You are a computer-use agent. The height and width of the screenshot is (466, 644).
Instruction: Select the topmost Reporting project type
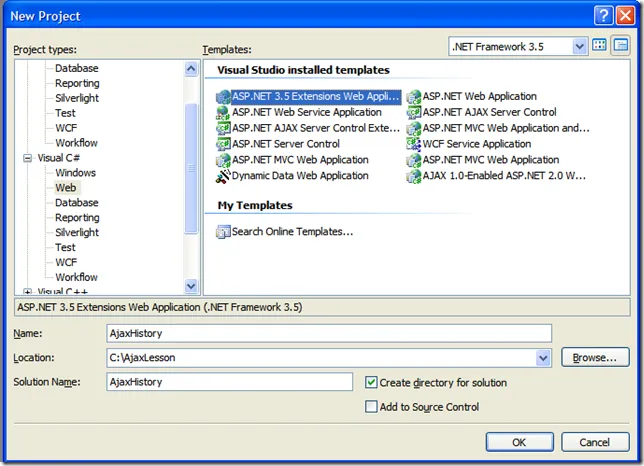[x=77, y=83]
